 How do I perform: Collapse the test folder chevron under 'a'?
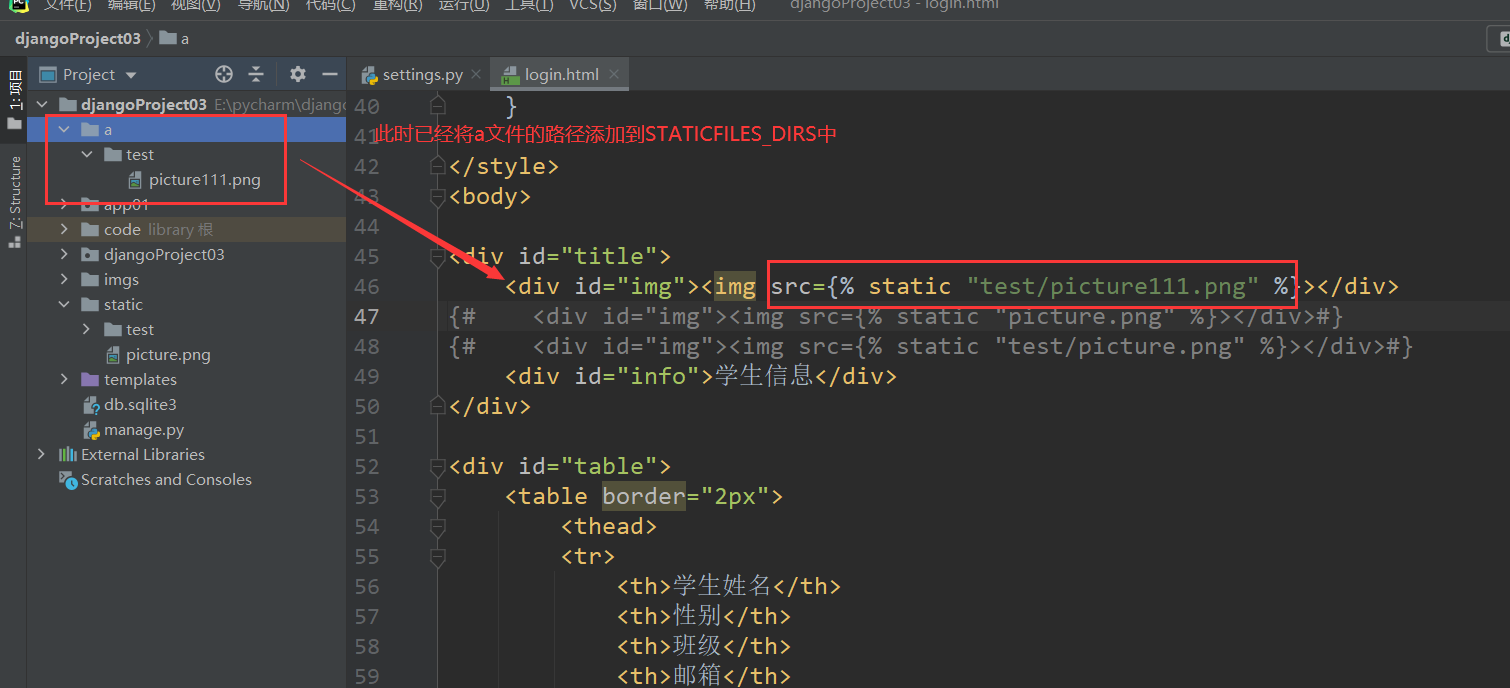[87, 155]
